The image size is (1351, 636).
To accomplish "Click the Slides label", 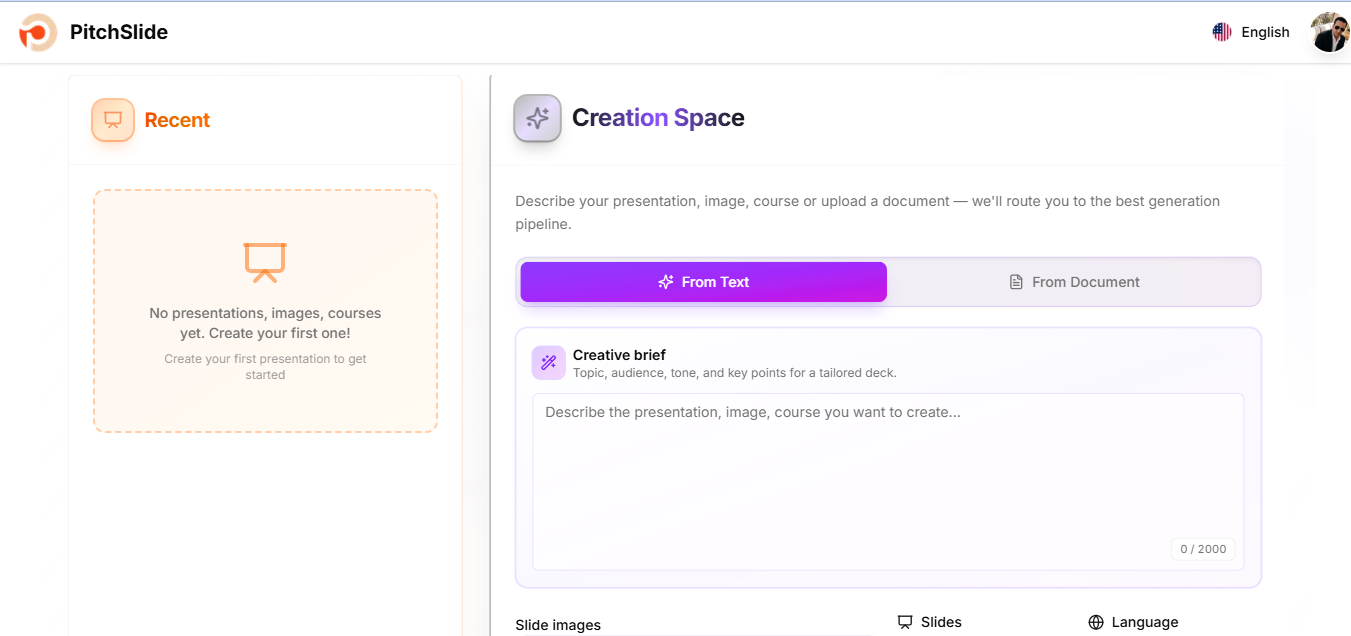I will [941, 622].
